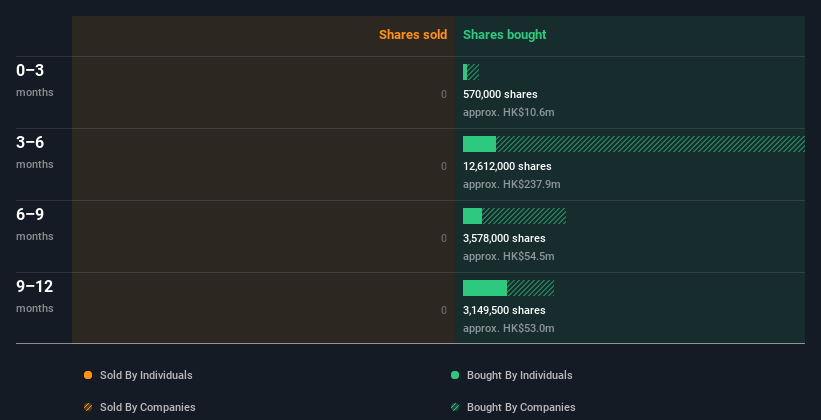Click the Shares bought column header
This screenshot has width=821, height=420.
[504, 35]
